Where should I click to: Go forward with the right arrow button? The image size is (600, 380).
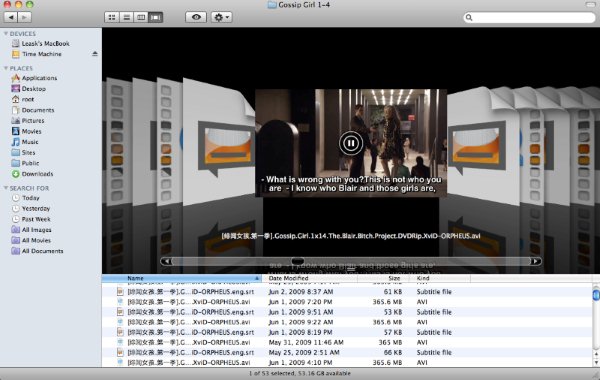point(24,17)
